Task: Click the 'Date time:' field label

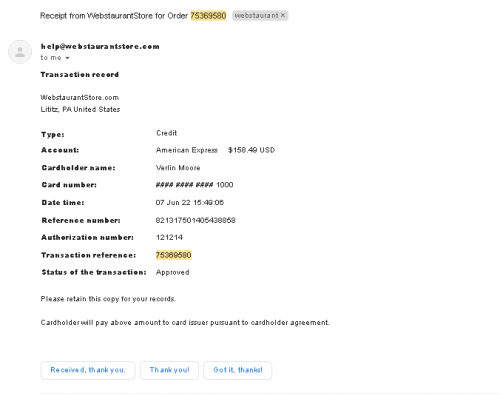Action: click(63, 202)
